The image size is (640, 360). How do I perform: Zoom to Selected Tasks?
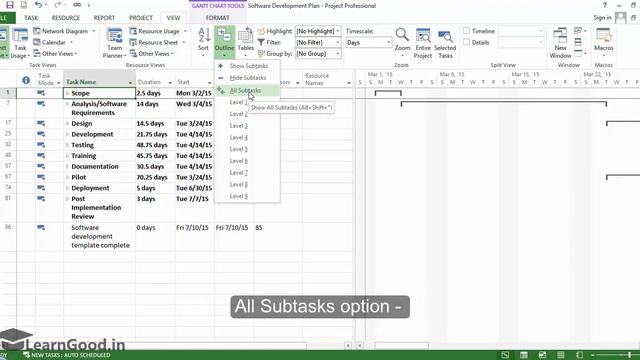(445, 43)
